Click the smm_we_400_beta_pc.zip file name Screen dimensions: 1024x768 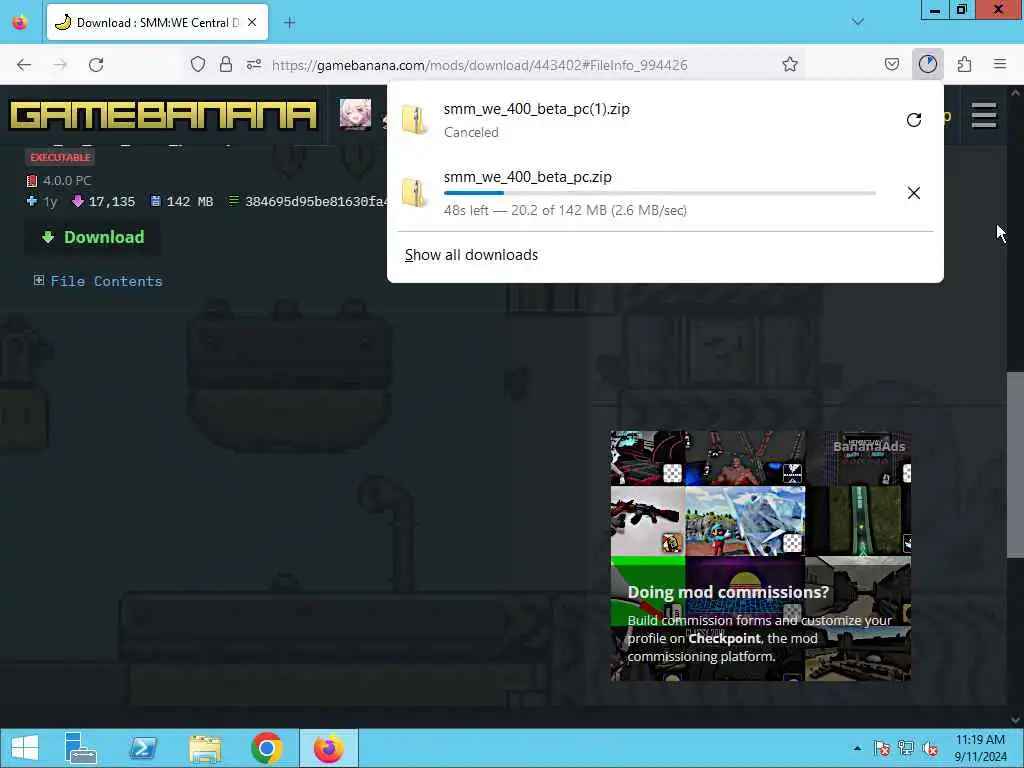point(528,177)
